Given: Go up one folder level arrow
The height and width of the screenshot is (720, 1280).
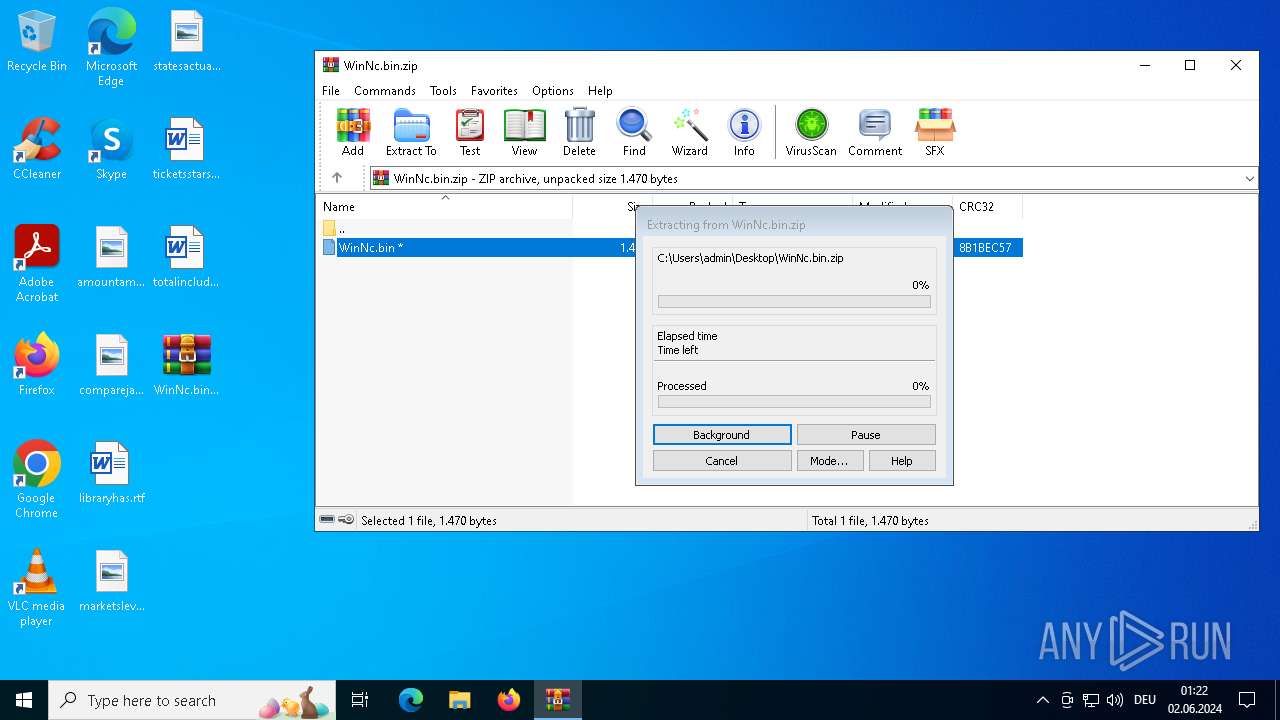Looking at the screenshot, I should pyautogui.click(x=337, y=178).
